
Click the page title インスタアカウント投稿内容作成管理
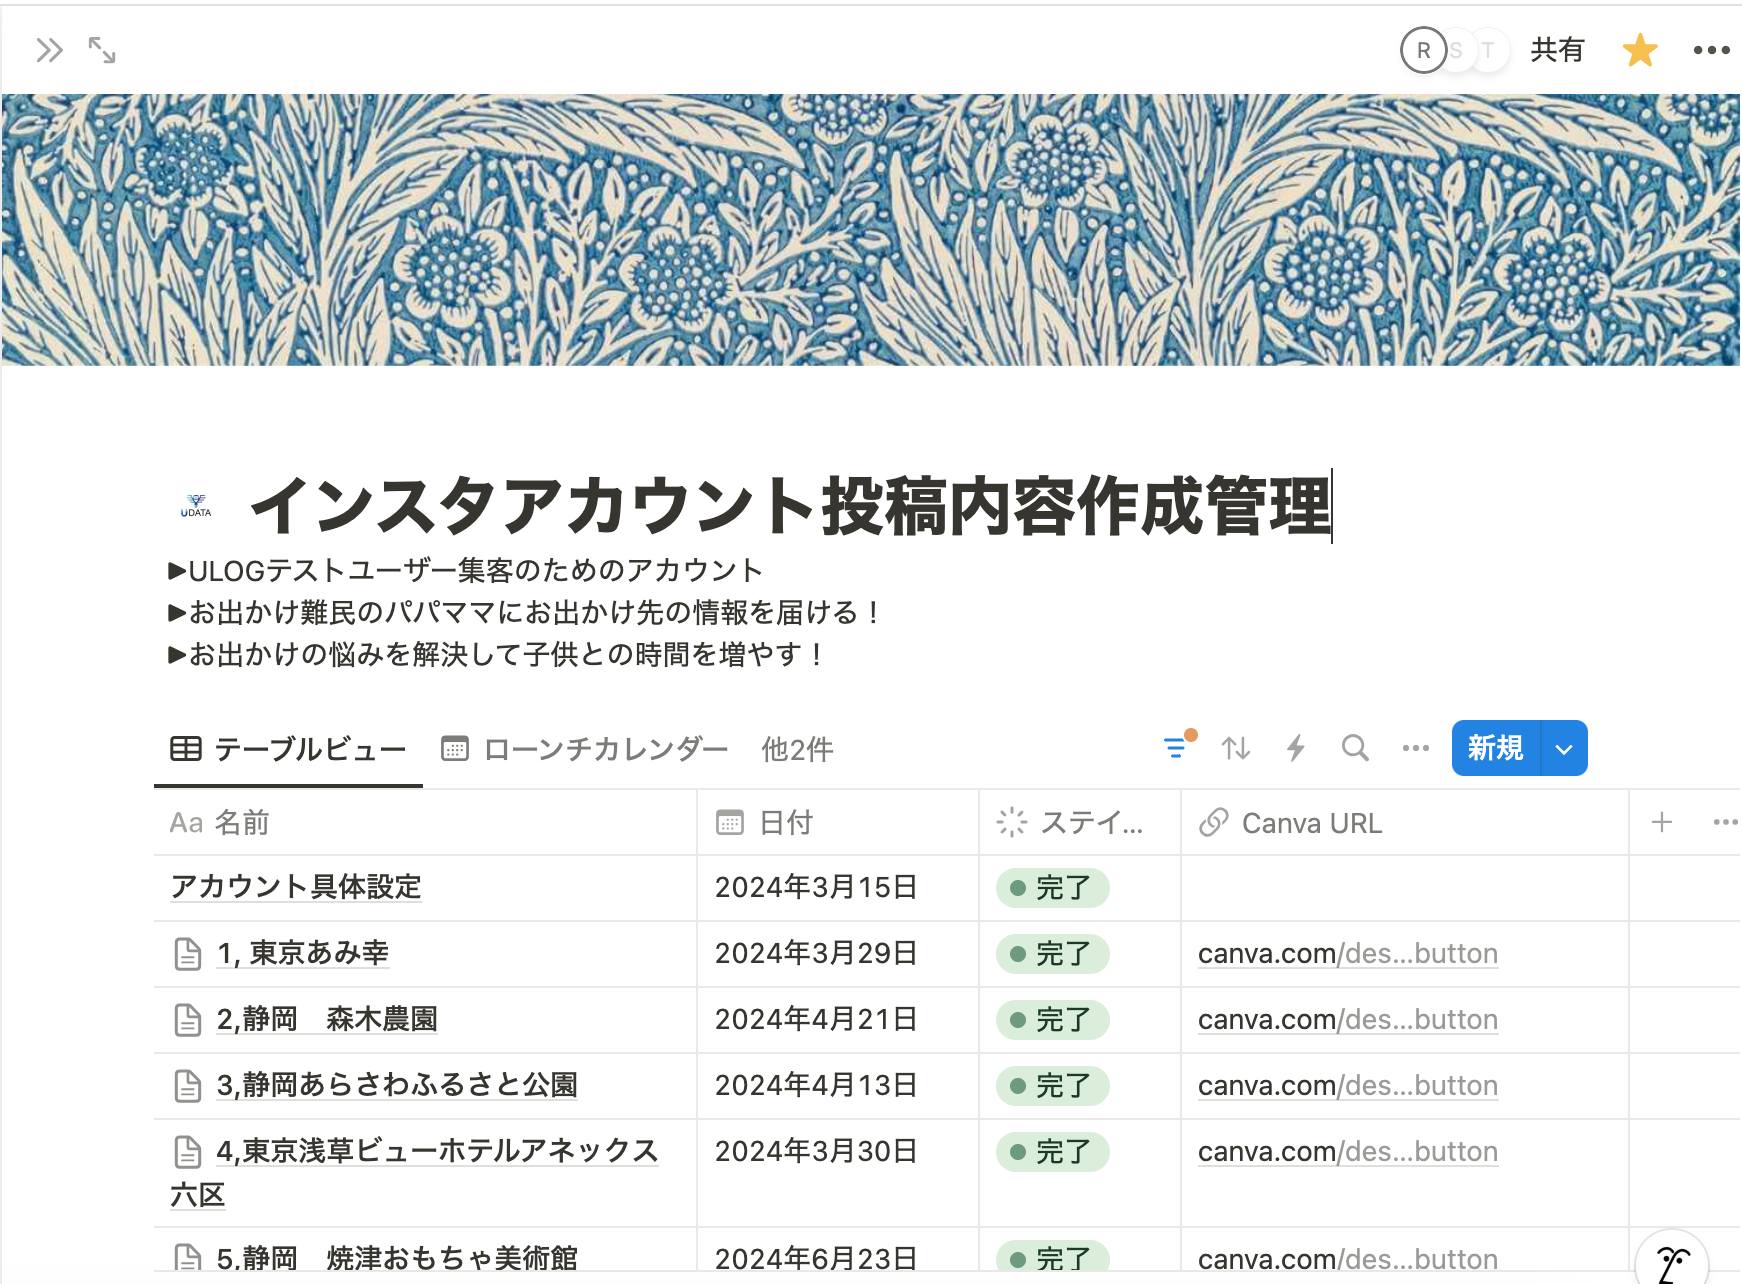tap(790, 505)
